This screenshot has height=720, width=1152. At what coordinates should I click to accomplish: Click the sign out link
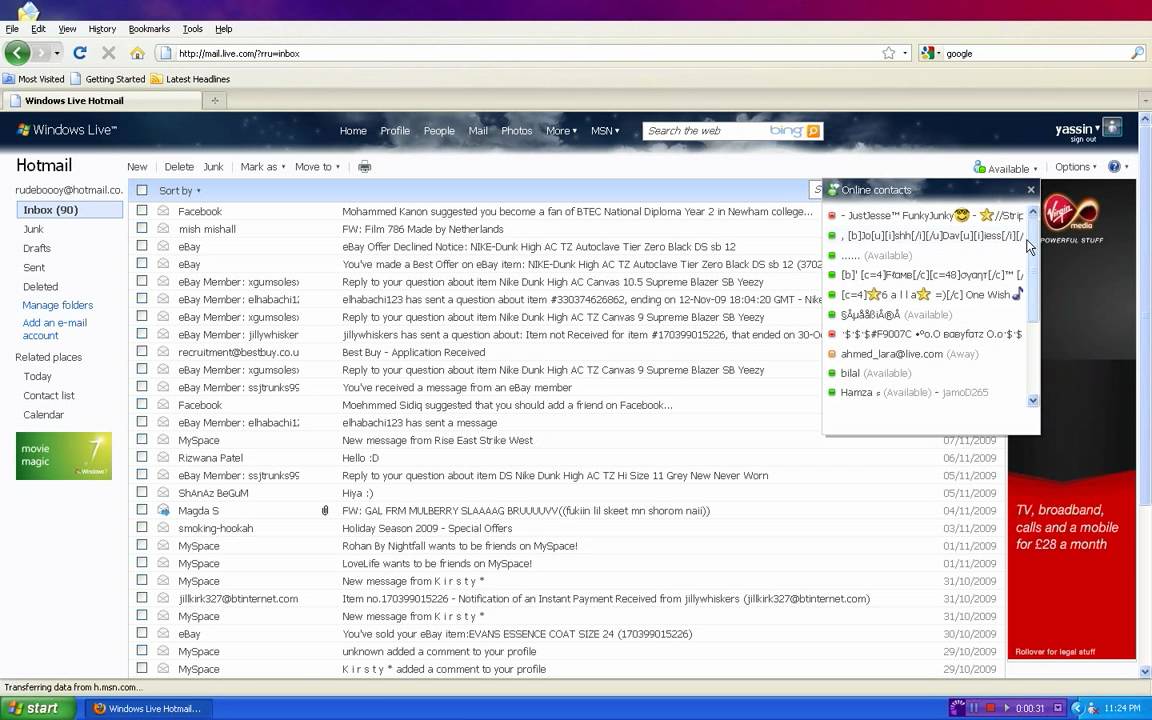[x=1083, y=140]
